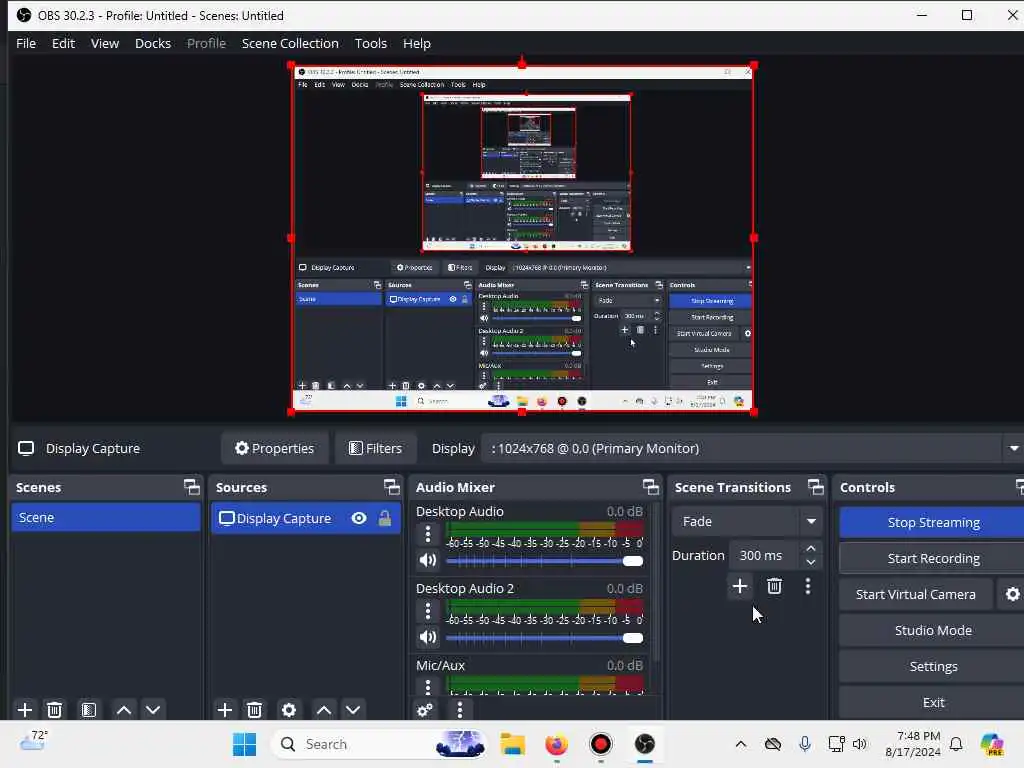Image resolution: width=1024 pixels, height=768 pixels.
Task: Float the Scenes dock icon
Action: [192, 487]
